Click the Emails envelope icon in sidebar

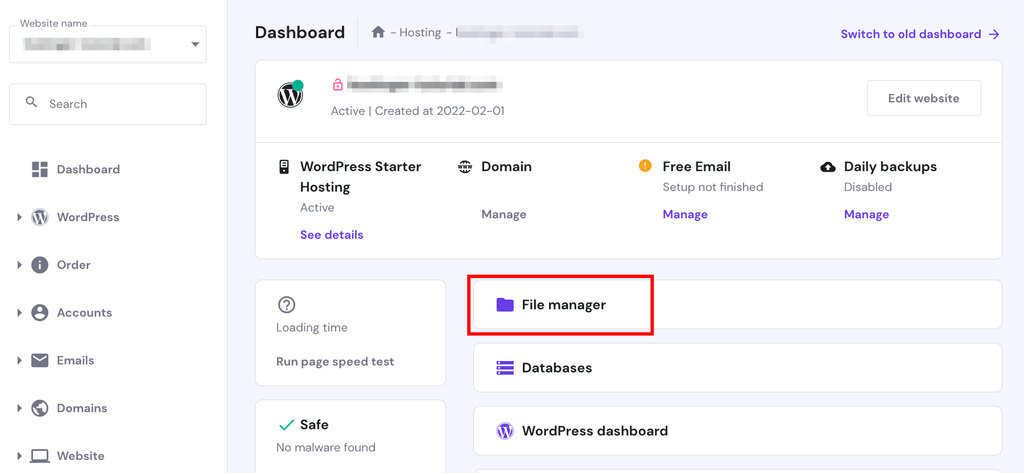point(40,360)
